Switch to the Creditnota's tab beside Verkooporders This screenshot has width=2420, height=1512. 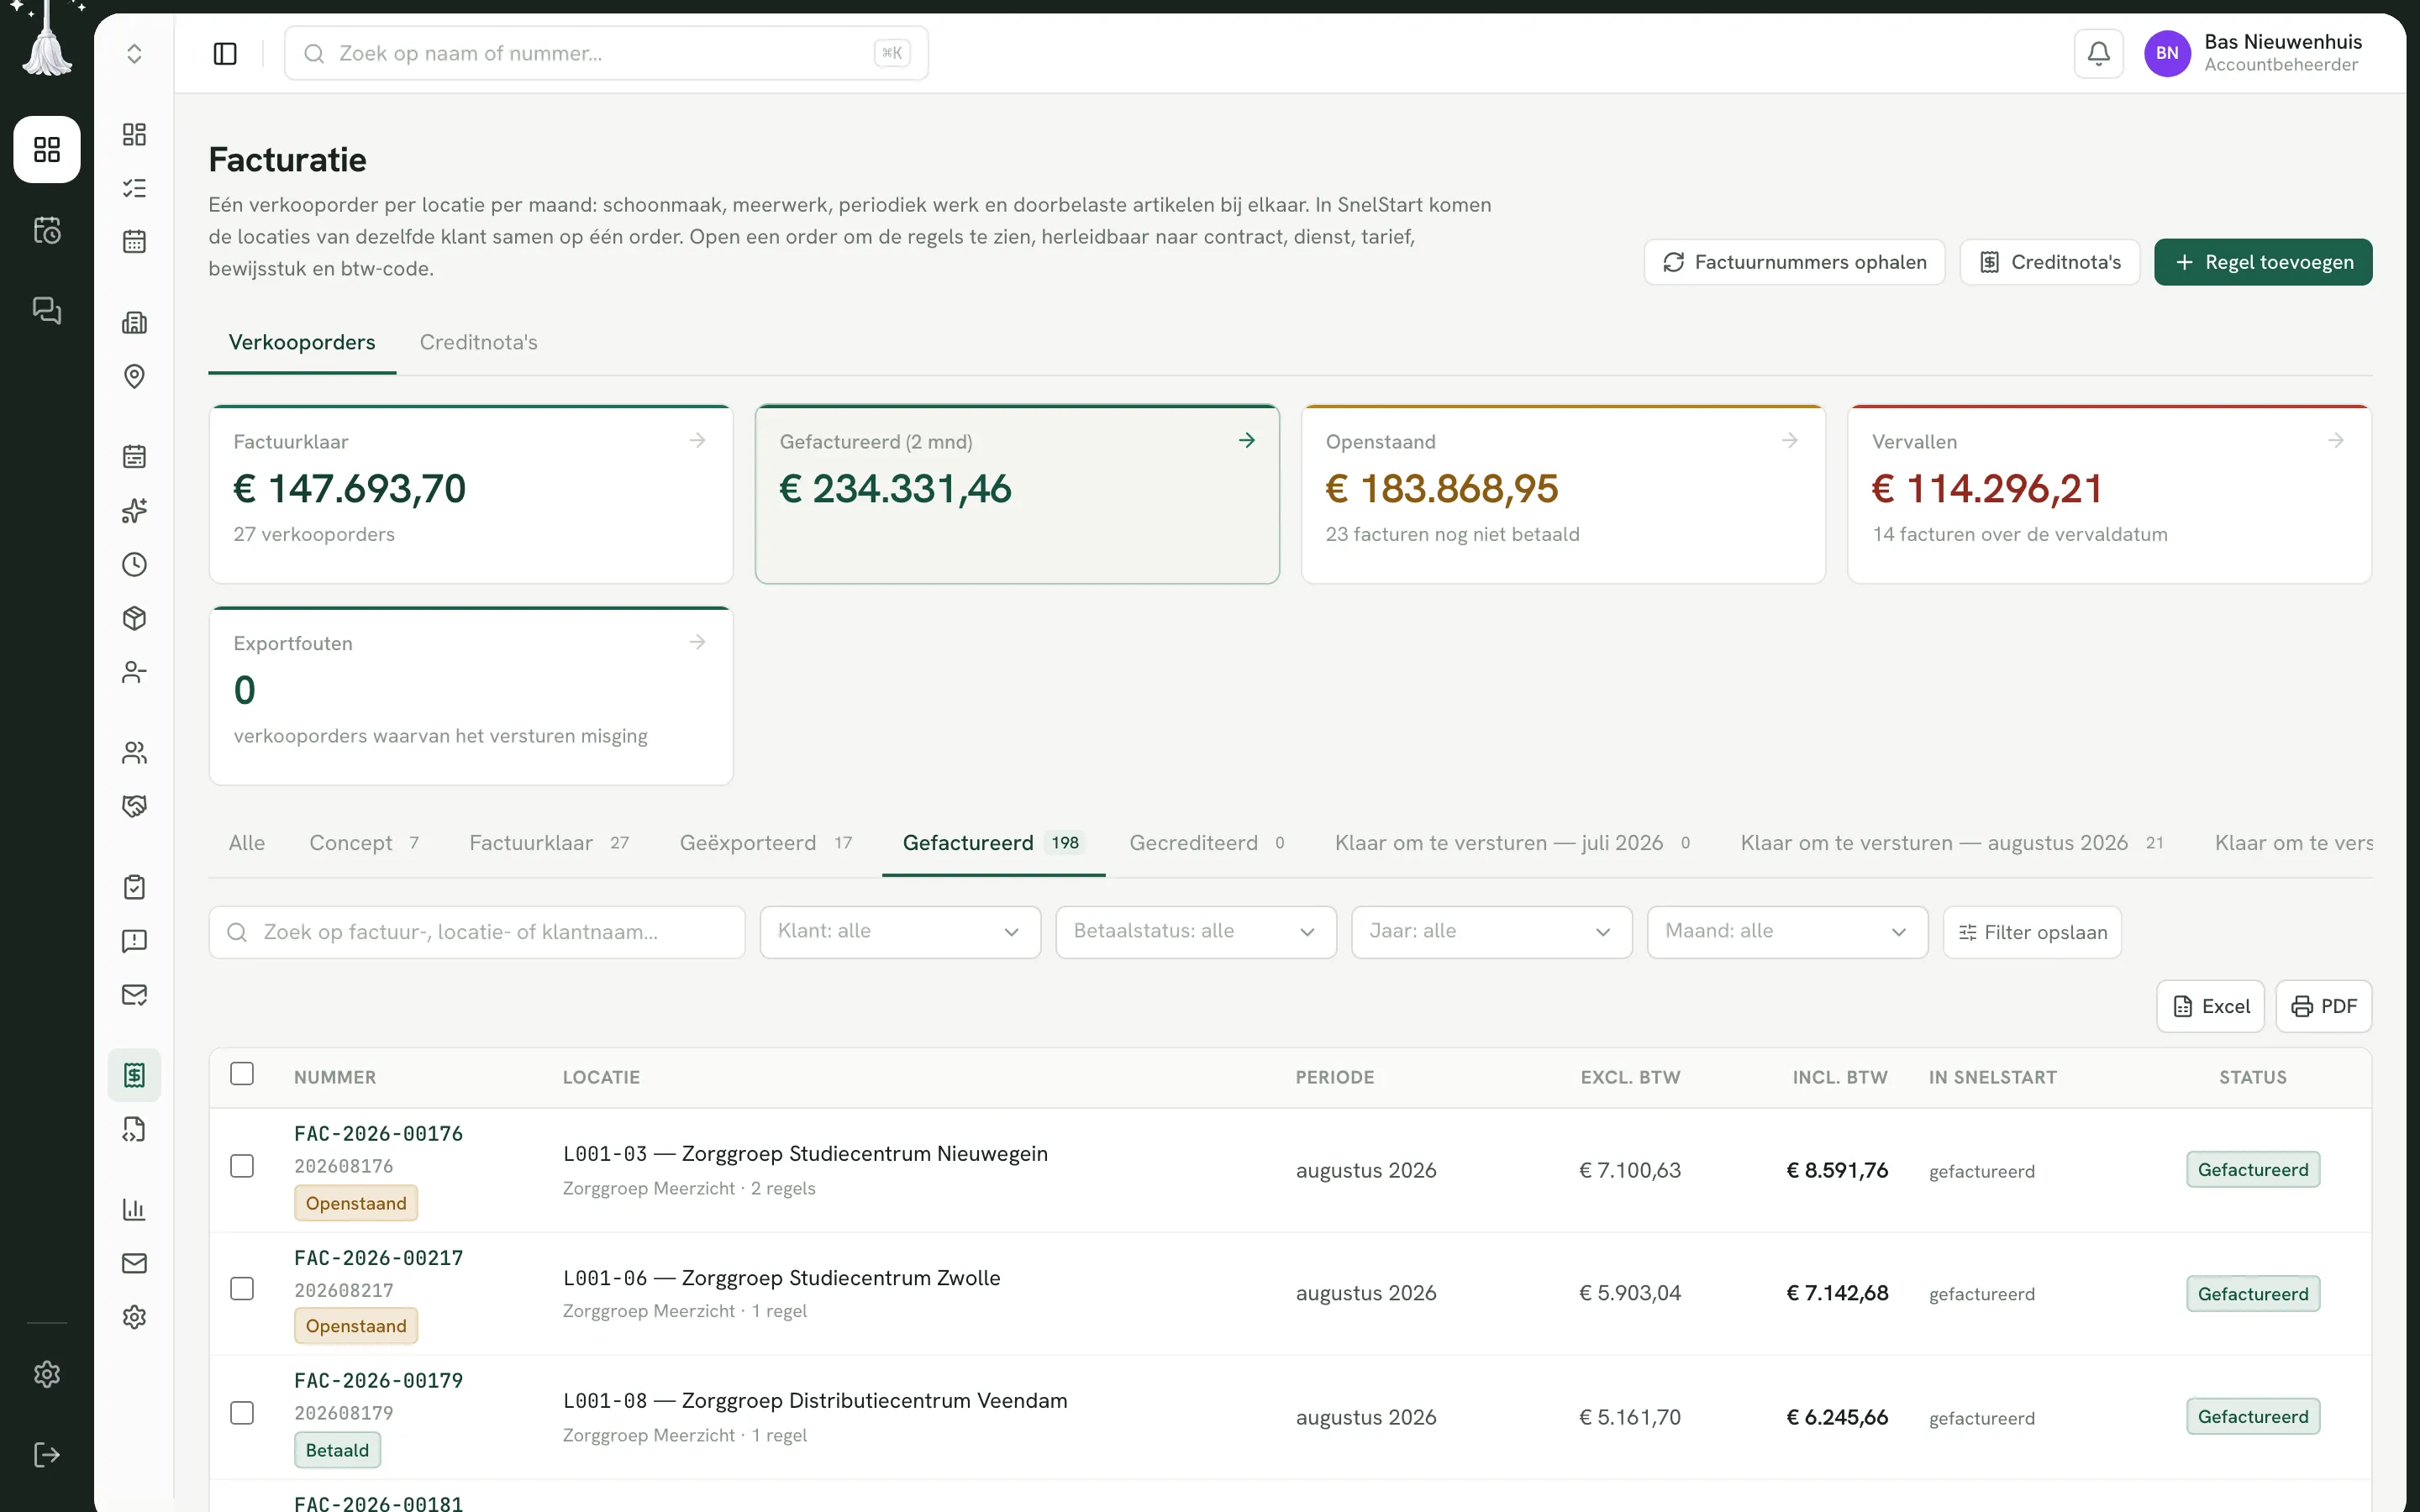pos(478,342)
